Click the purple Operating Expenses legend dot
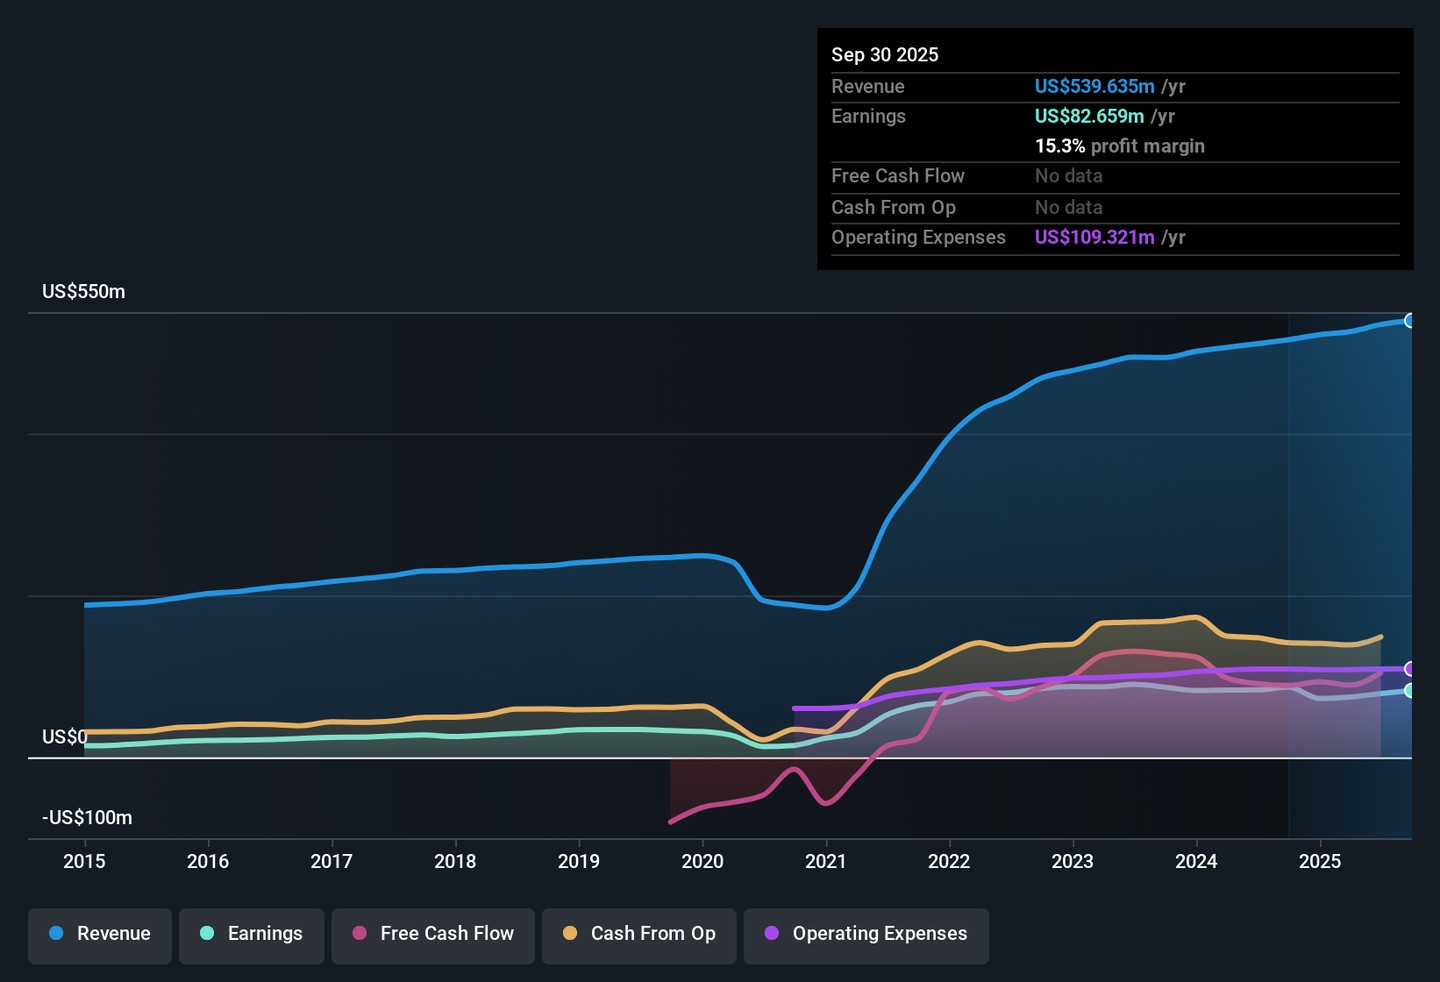The image size is (1440, 982). (x=772, y=933)
